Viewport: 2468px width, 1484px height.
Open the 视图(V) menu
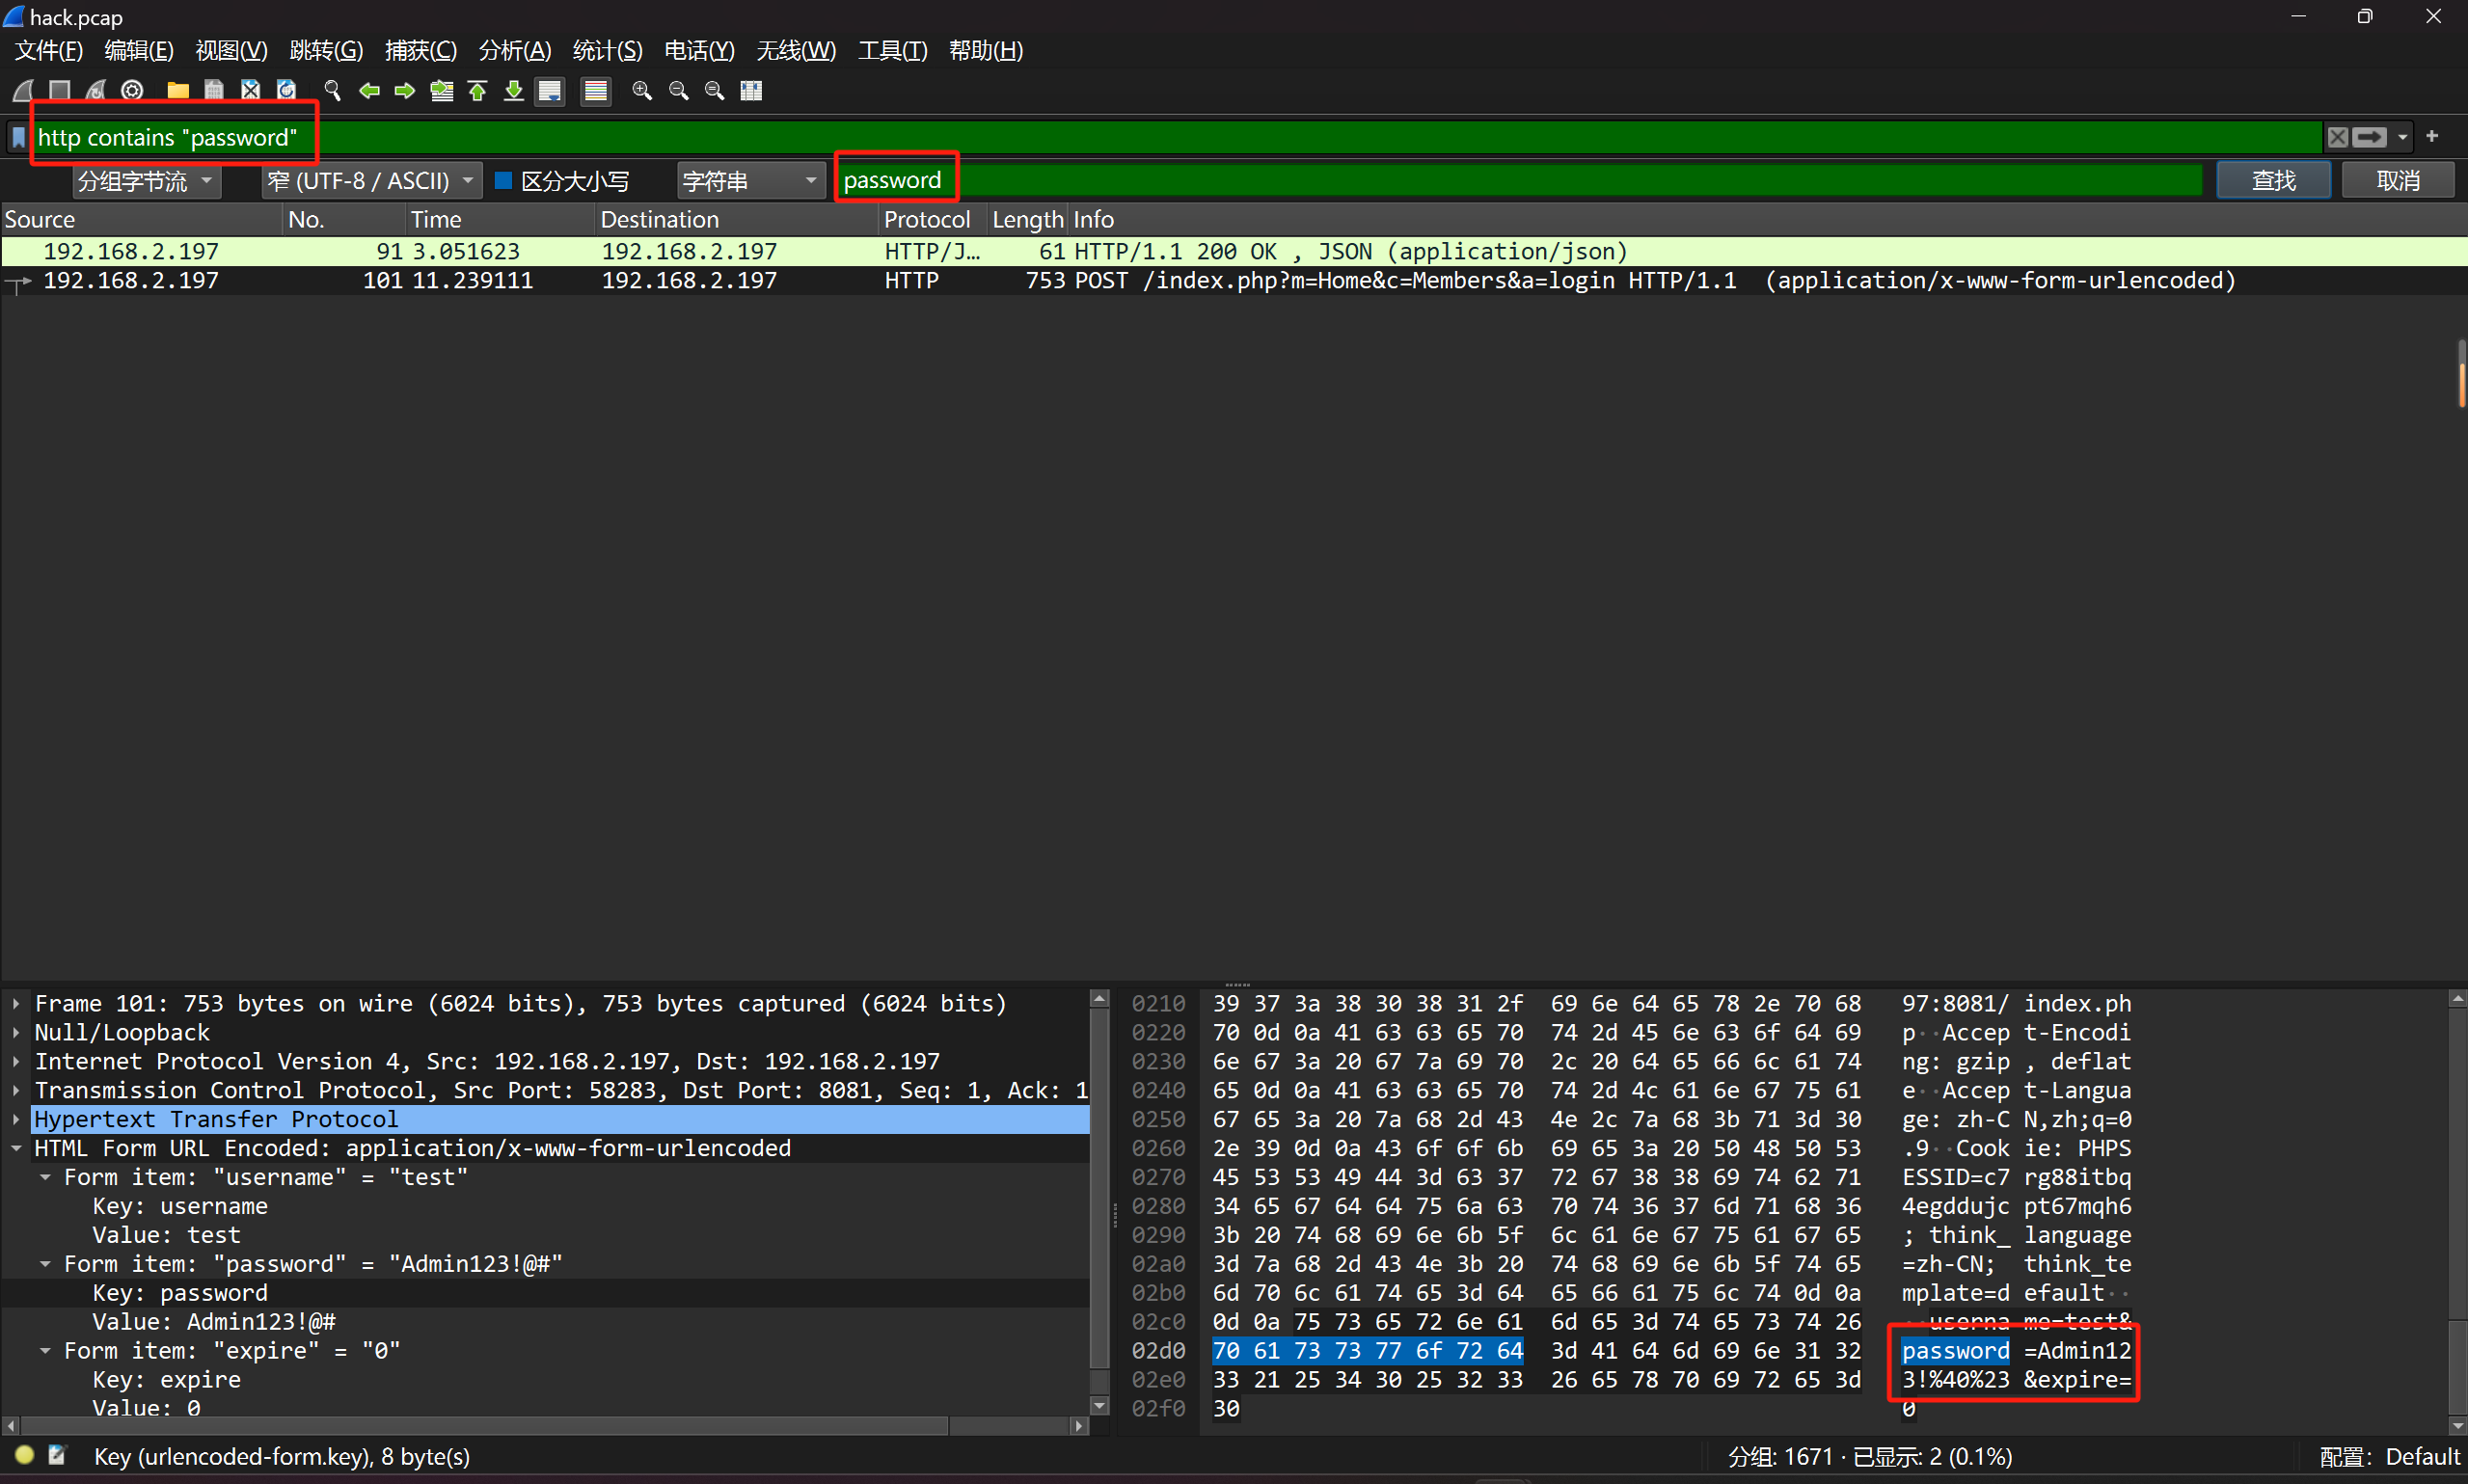click(x=231, y=51)
